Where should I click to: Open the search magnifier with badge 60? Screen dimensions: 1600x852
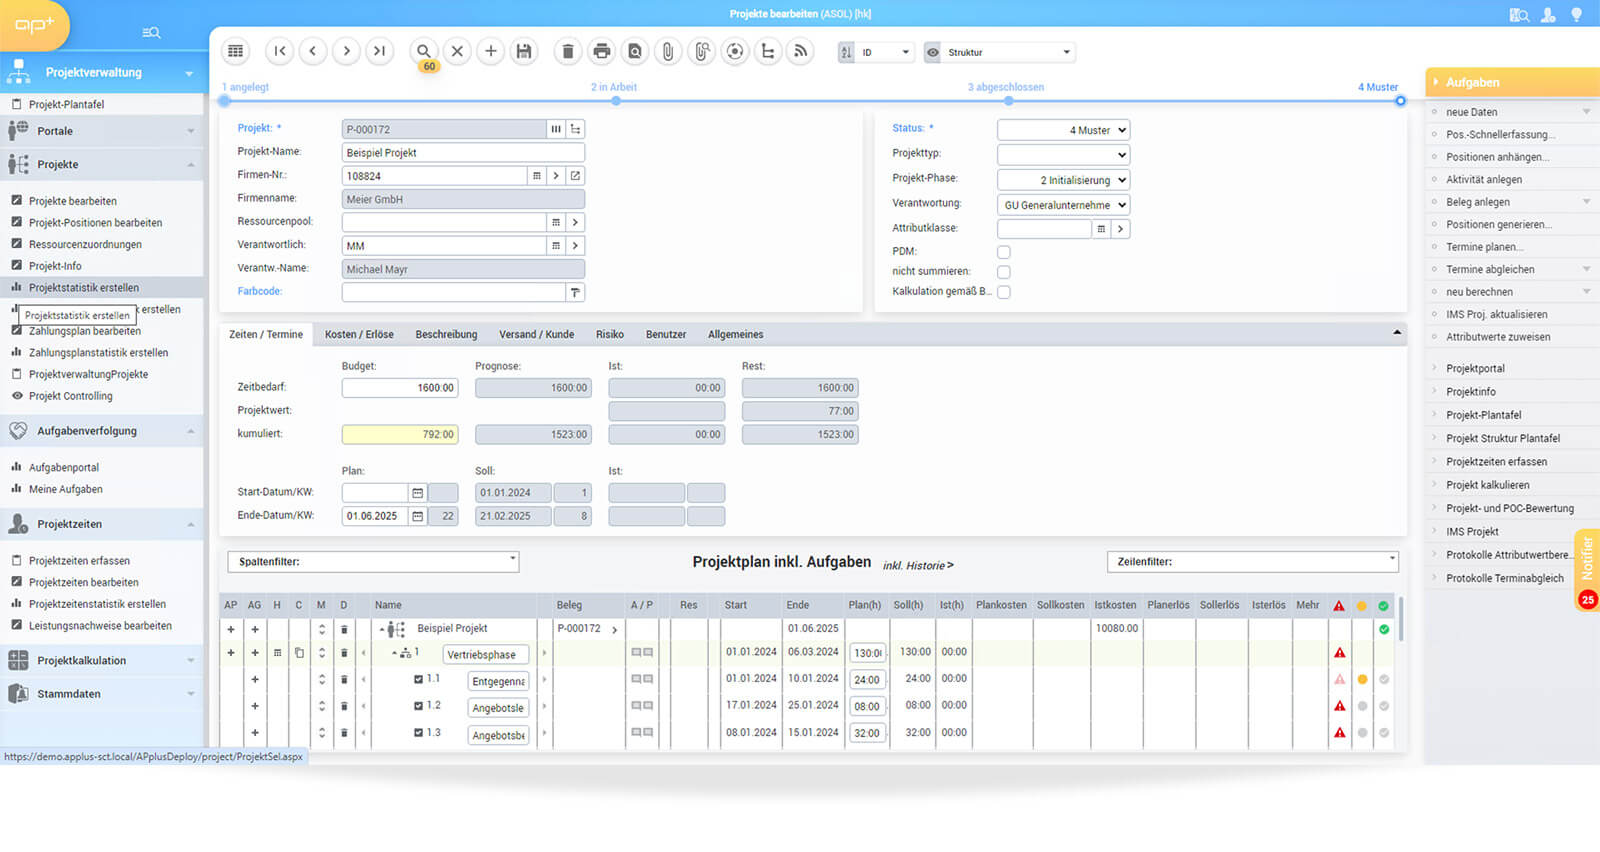click(x=424, y=51)
